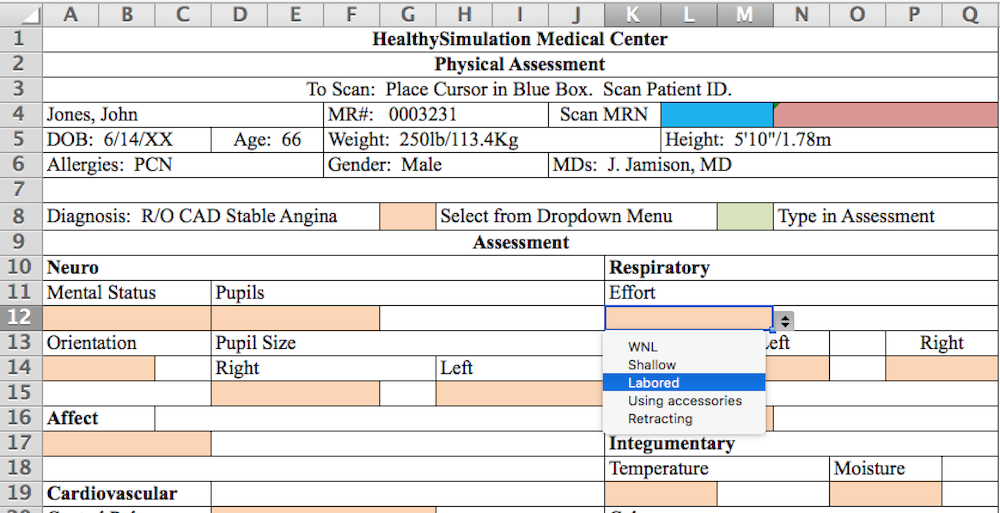Select row 12 header
This screenshot has height=513, width=1000.
(21, 318)
